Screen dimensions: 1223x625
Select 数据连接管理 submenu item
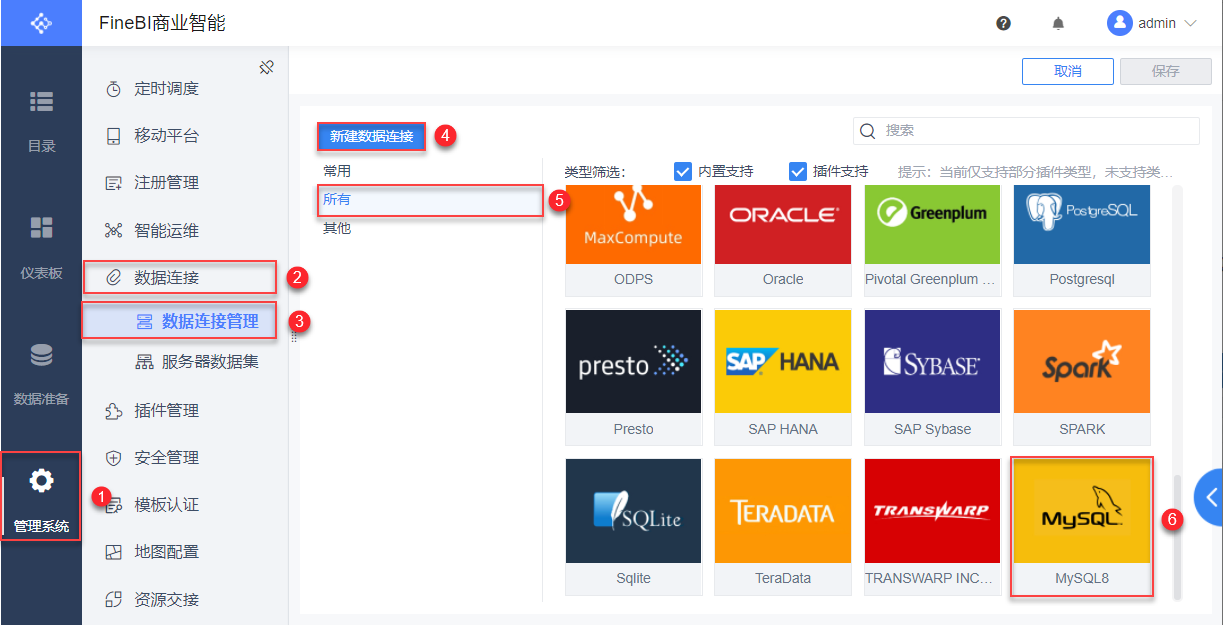[x=180, y=321]
